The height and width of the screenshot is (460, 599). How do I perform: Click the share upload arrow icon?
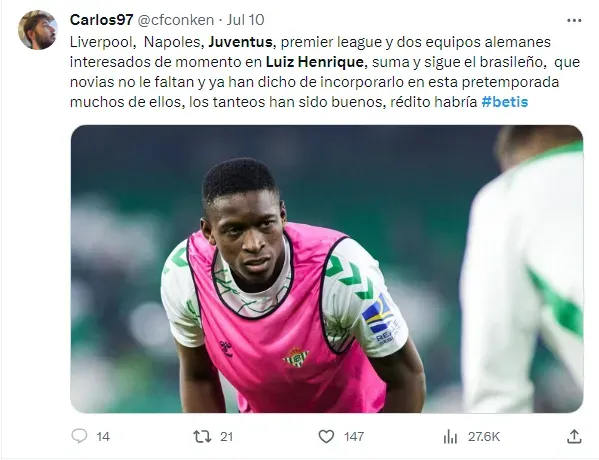(x=574, y=436)
